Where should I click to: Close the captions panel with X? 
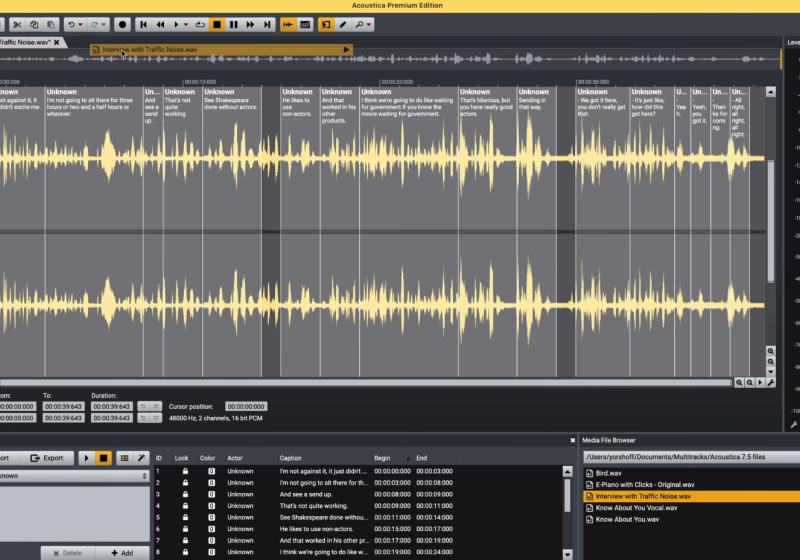click(572, 440)
